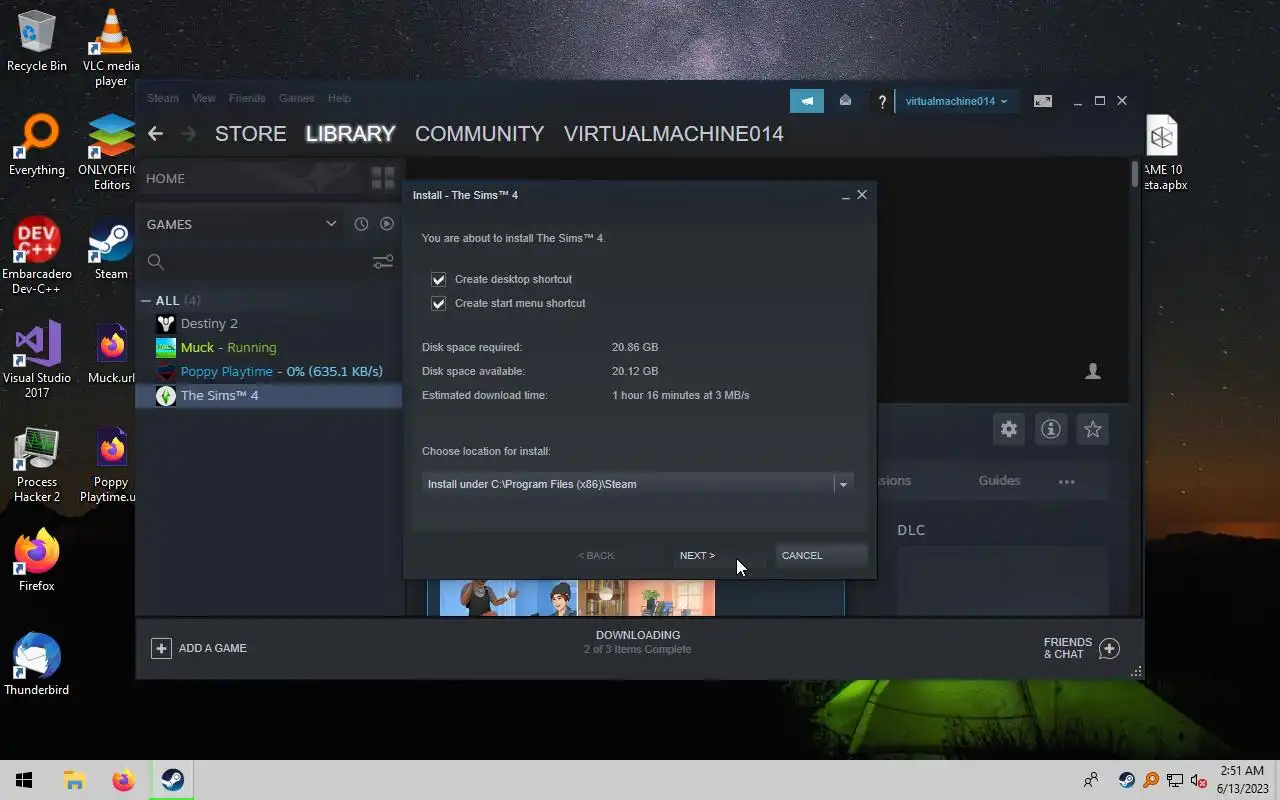
Task: Uncheck Create desktop shortcut
Action: pyautogui.click(x=438, y=279)
